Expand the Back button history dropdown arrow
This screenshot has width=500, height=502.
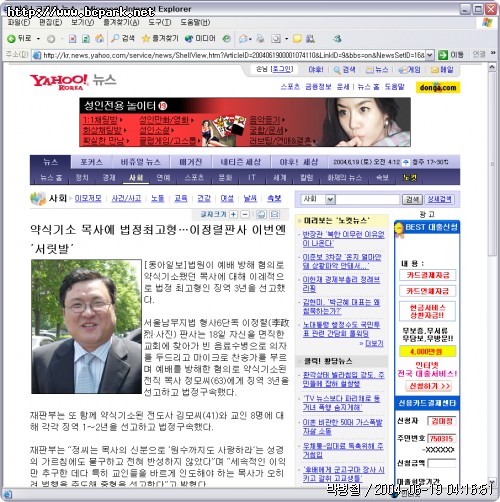[x=38, y=39]
